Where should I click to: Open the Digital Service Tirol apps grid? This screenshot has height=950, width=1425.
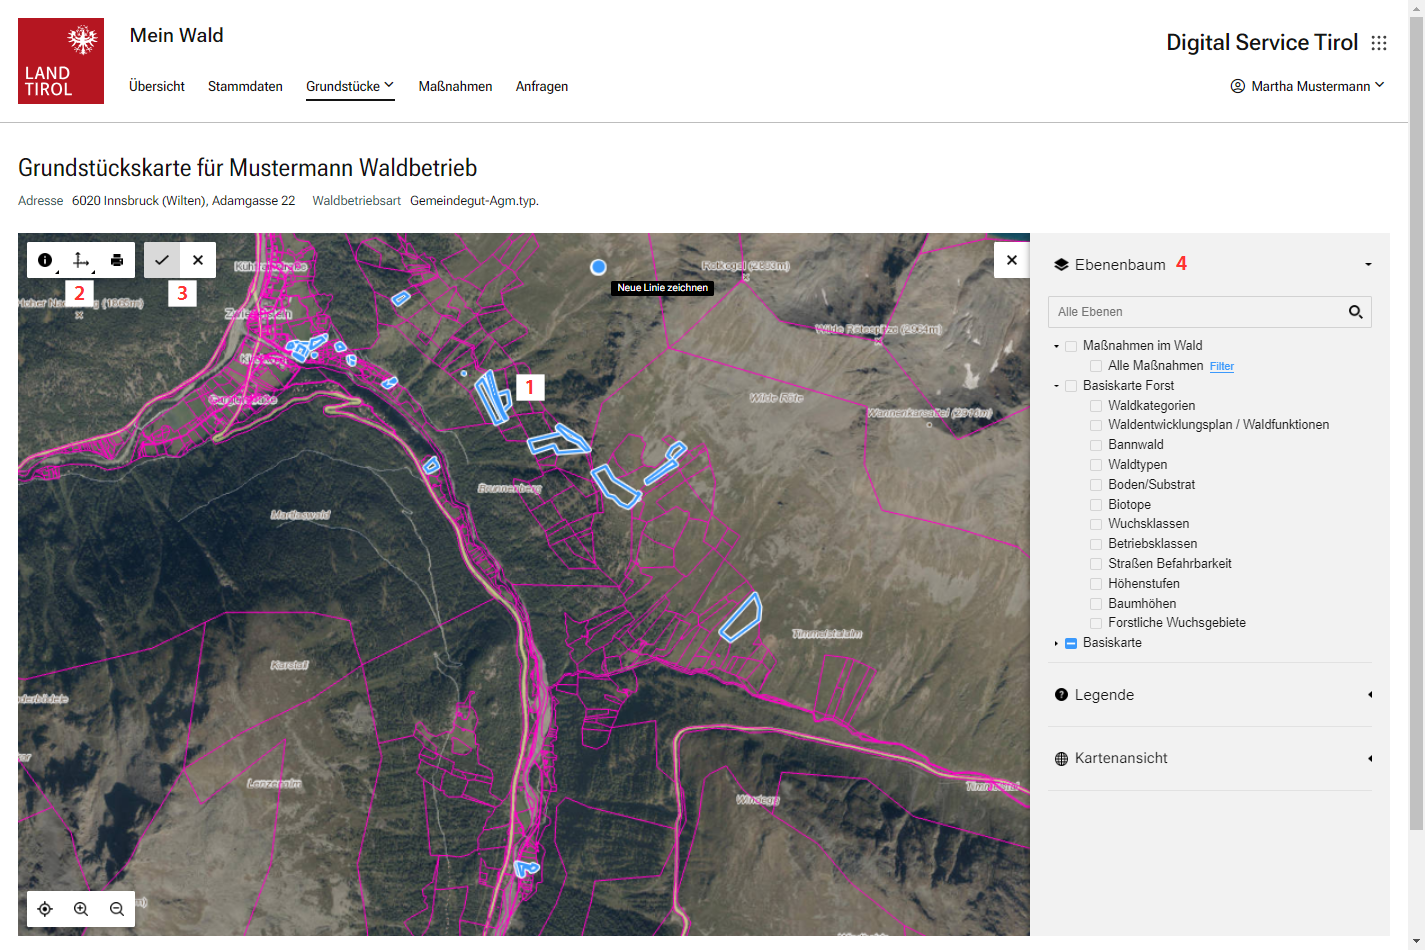tap(1379, 43)
